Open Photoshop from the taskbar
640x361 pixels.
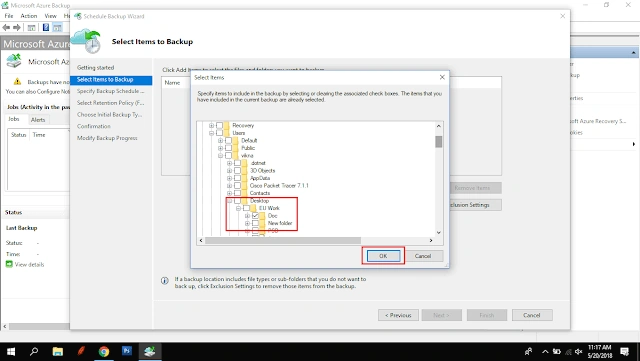coord(127,351)
